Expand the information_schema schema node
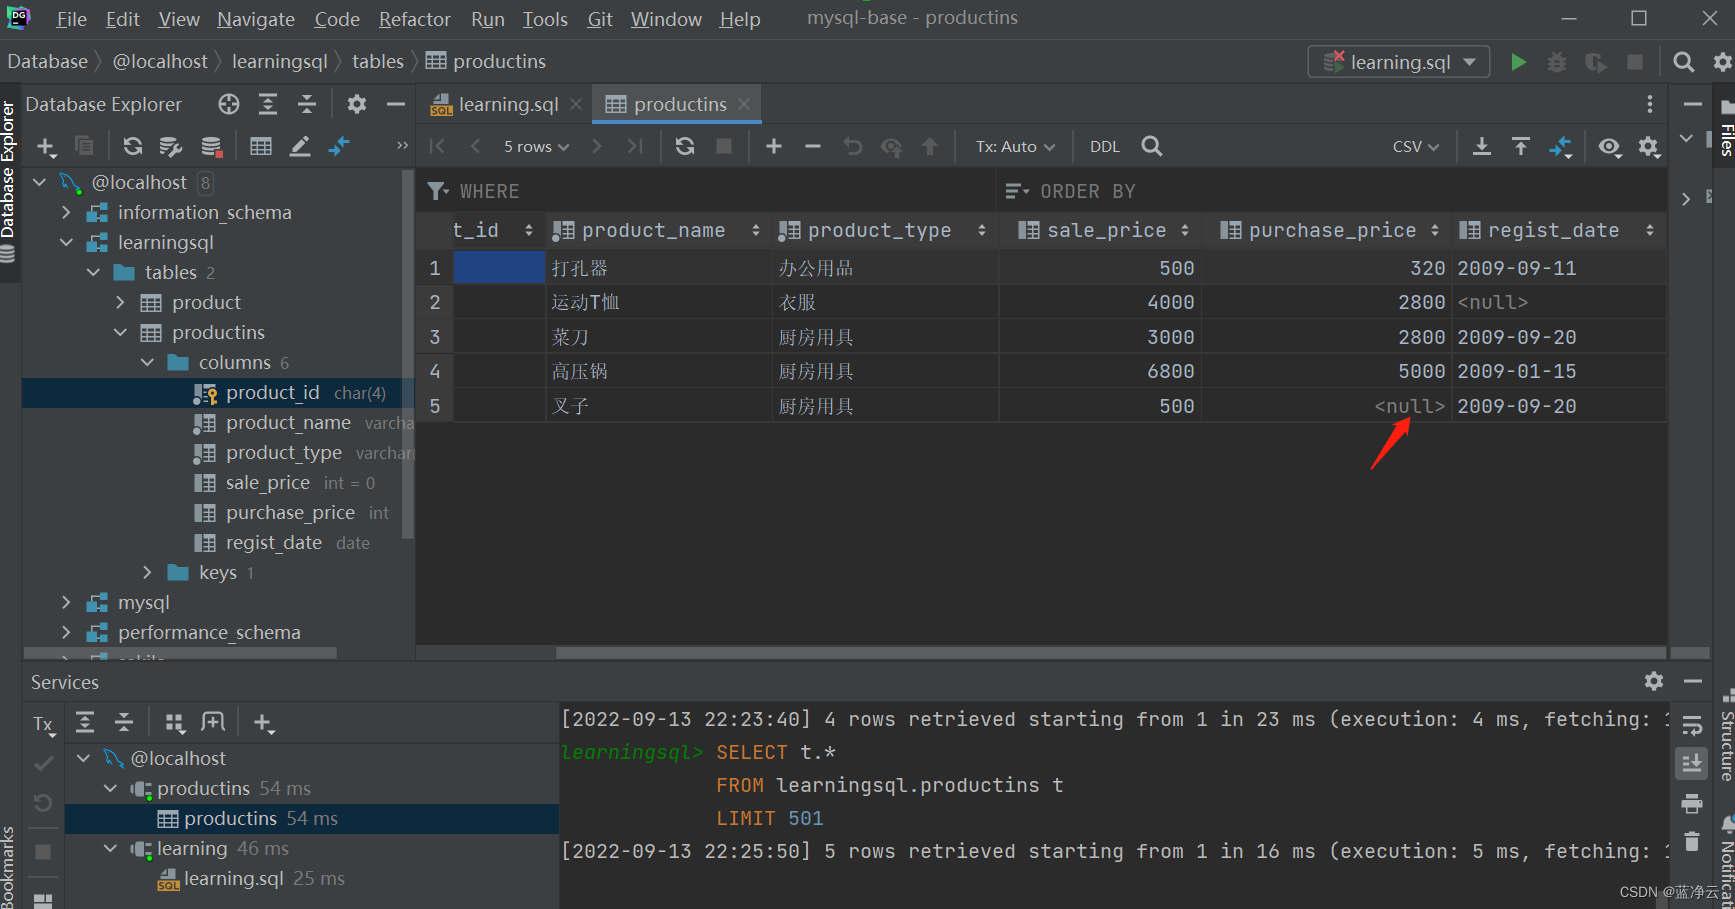Image resolution: width=1735 pixels, height=909 pixels. pyautogui.click(x=66, y=212)
